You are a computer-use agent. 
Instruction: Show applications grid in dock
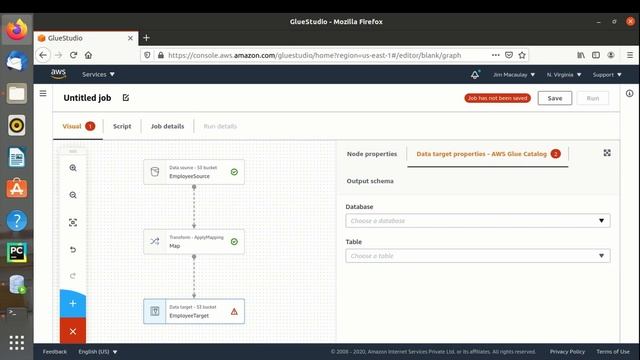[x=17, y=343]
